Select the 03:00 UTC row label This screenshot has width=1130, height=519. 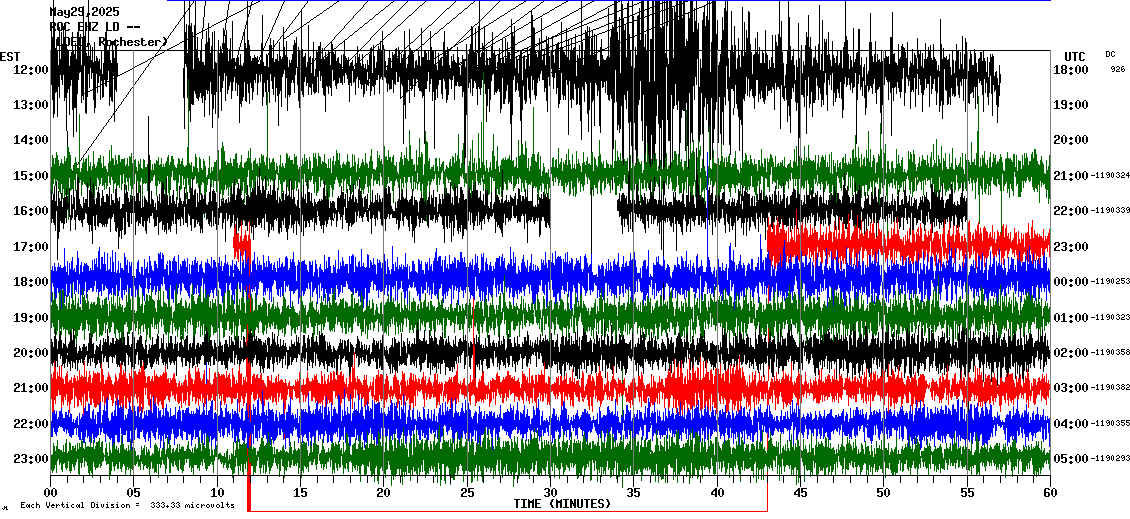1070,388
